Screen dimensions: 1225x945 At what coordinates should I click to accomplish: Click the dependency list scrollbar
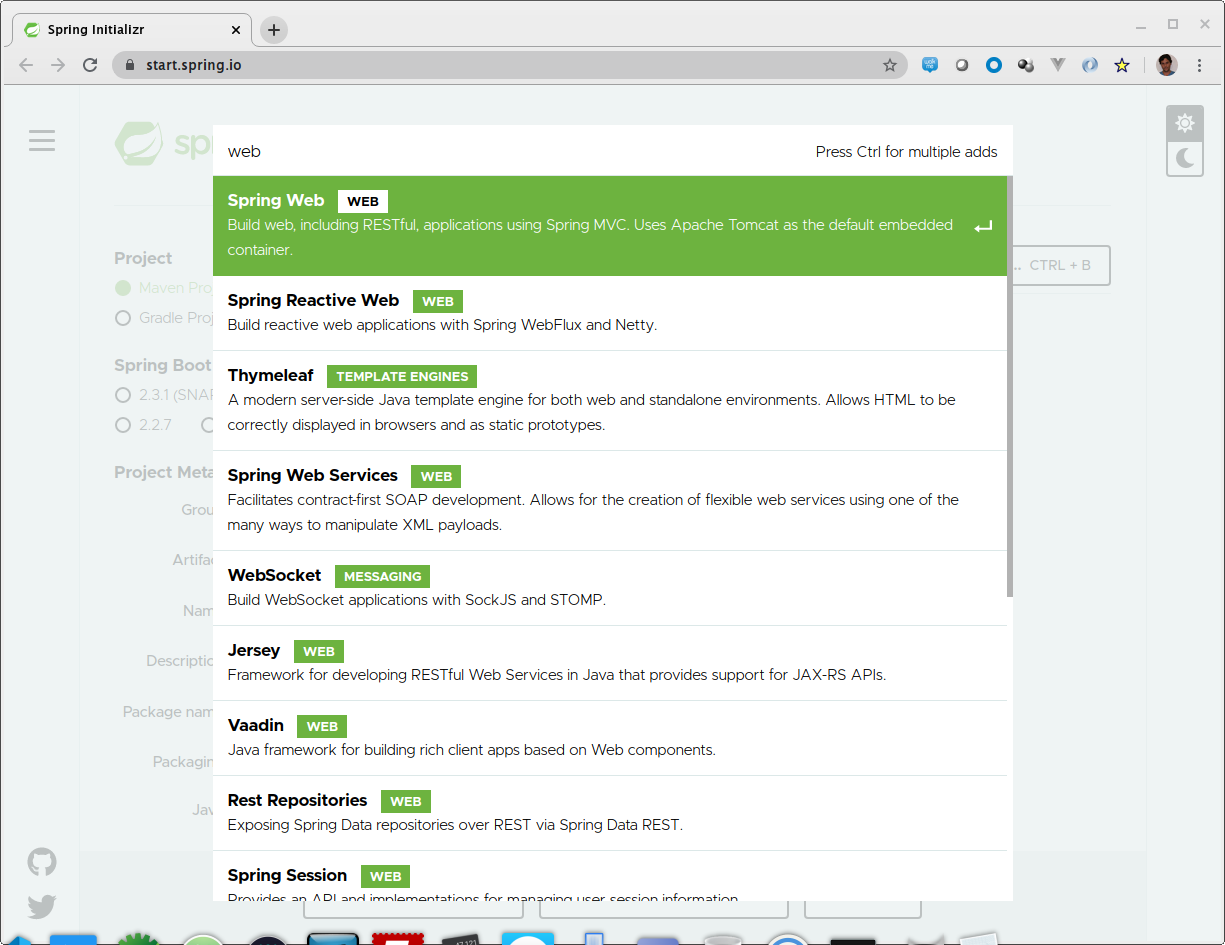[1009, 386]
